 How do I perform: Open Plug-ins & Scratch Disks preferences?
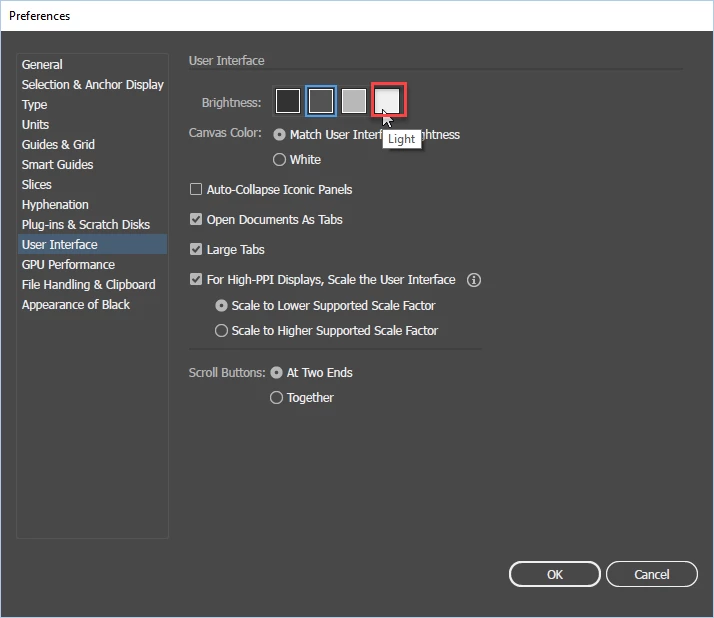92,225
